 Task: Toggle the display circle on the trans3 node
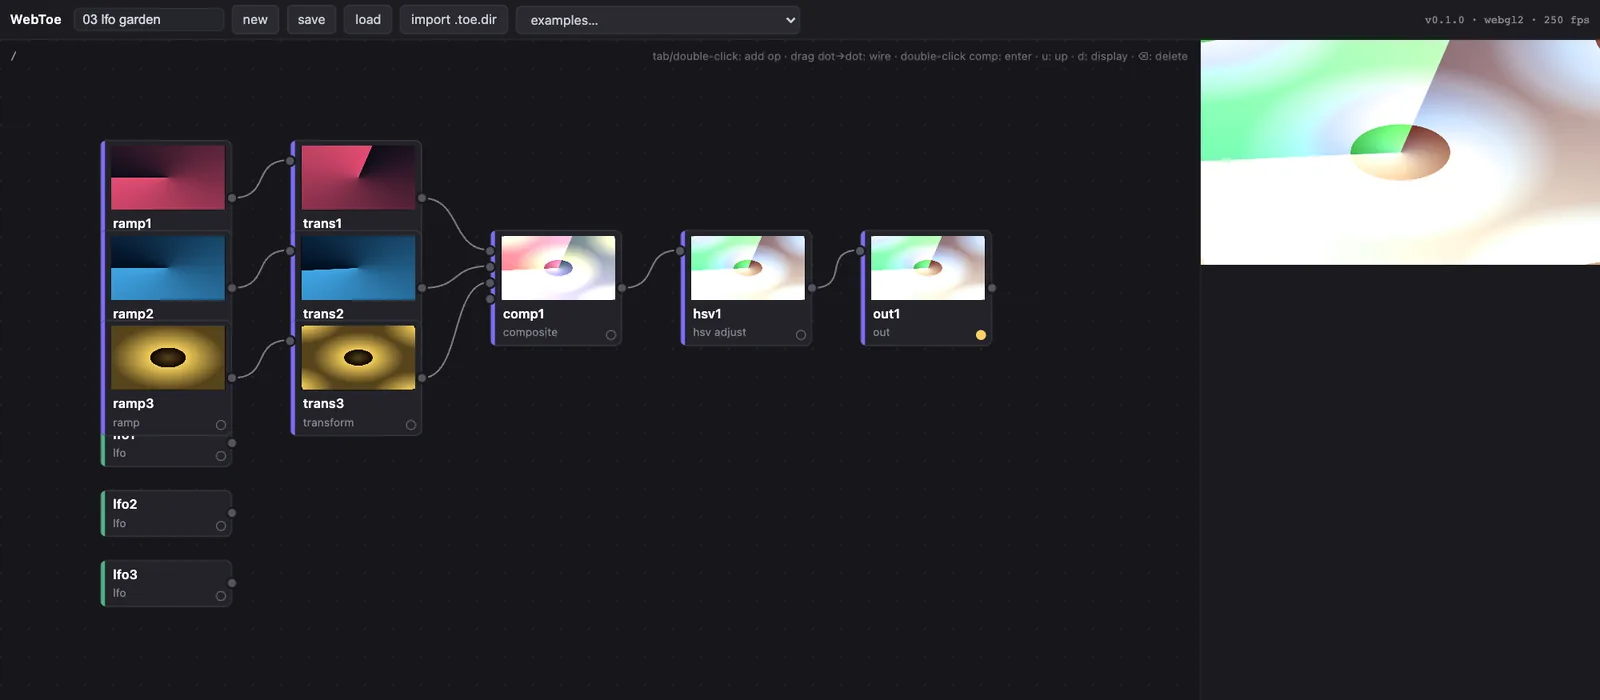tap(411, 425)
